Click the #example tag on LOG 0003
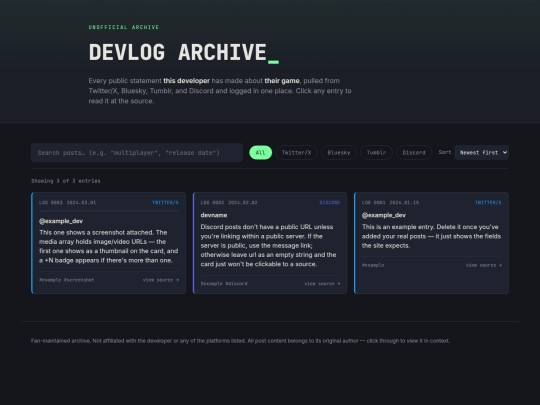This screenshot has width=540, height=405. click(50, 280)
